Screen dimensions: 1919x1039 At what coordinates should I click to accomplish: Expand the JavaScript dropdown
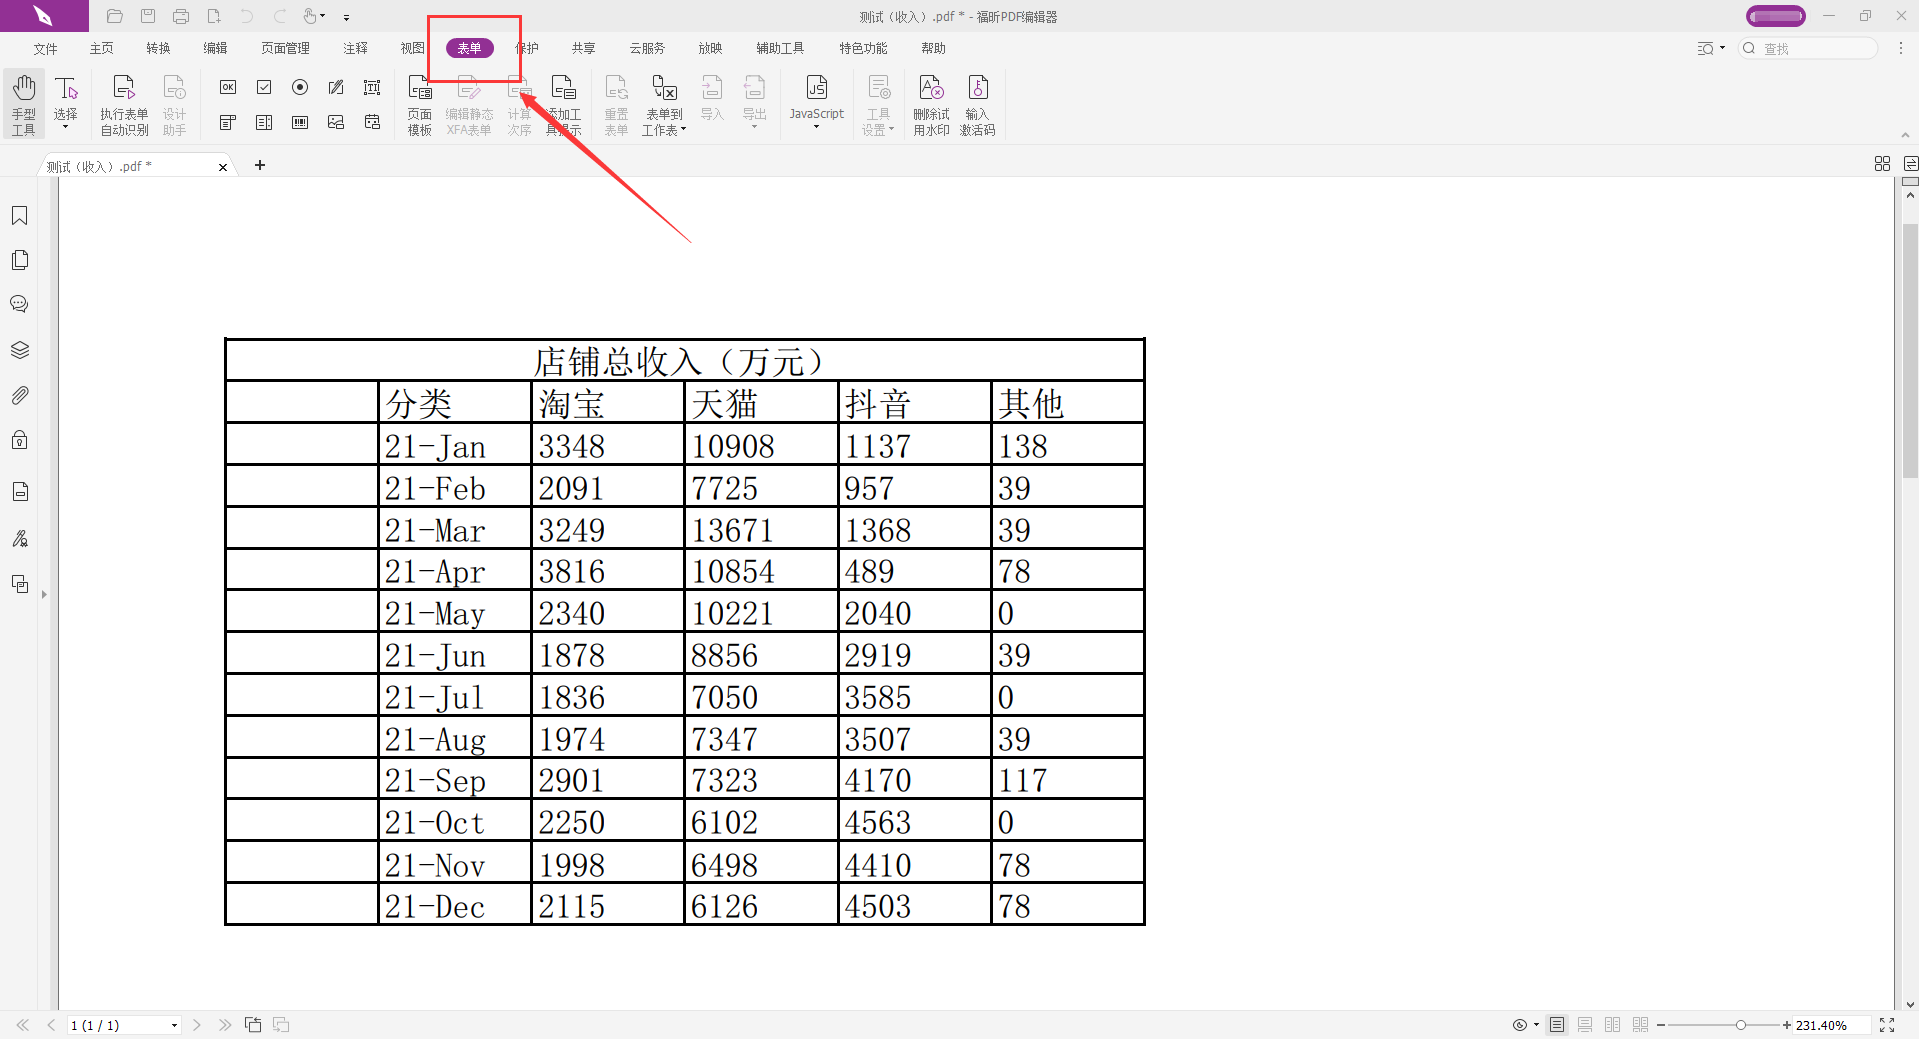click(816, 127)
